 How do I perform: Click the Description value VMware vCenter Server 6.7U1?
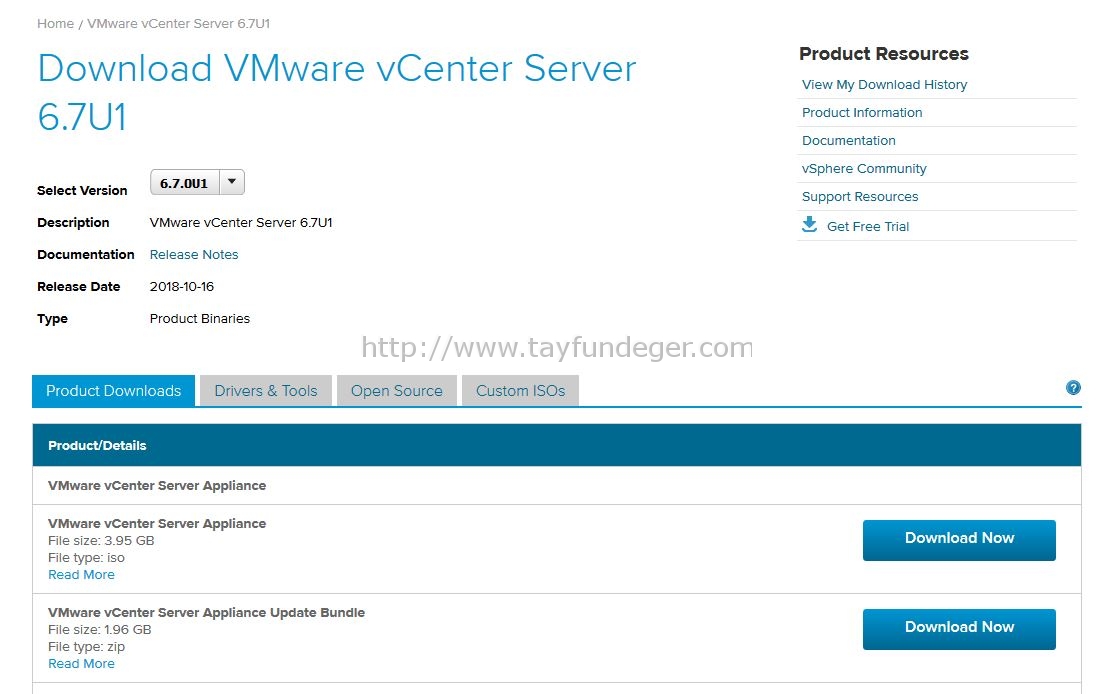tap(241, 222)
